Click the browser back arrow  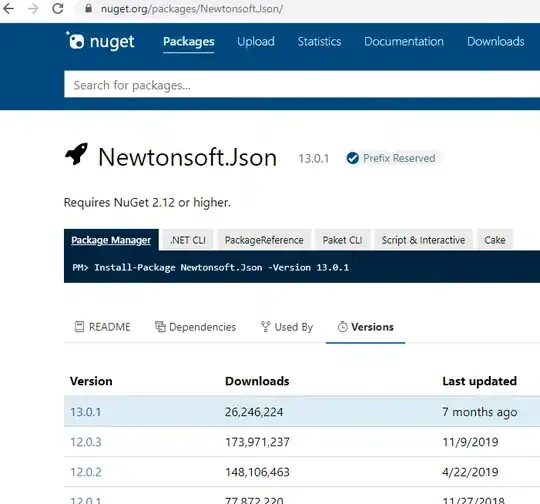9,8
